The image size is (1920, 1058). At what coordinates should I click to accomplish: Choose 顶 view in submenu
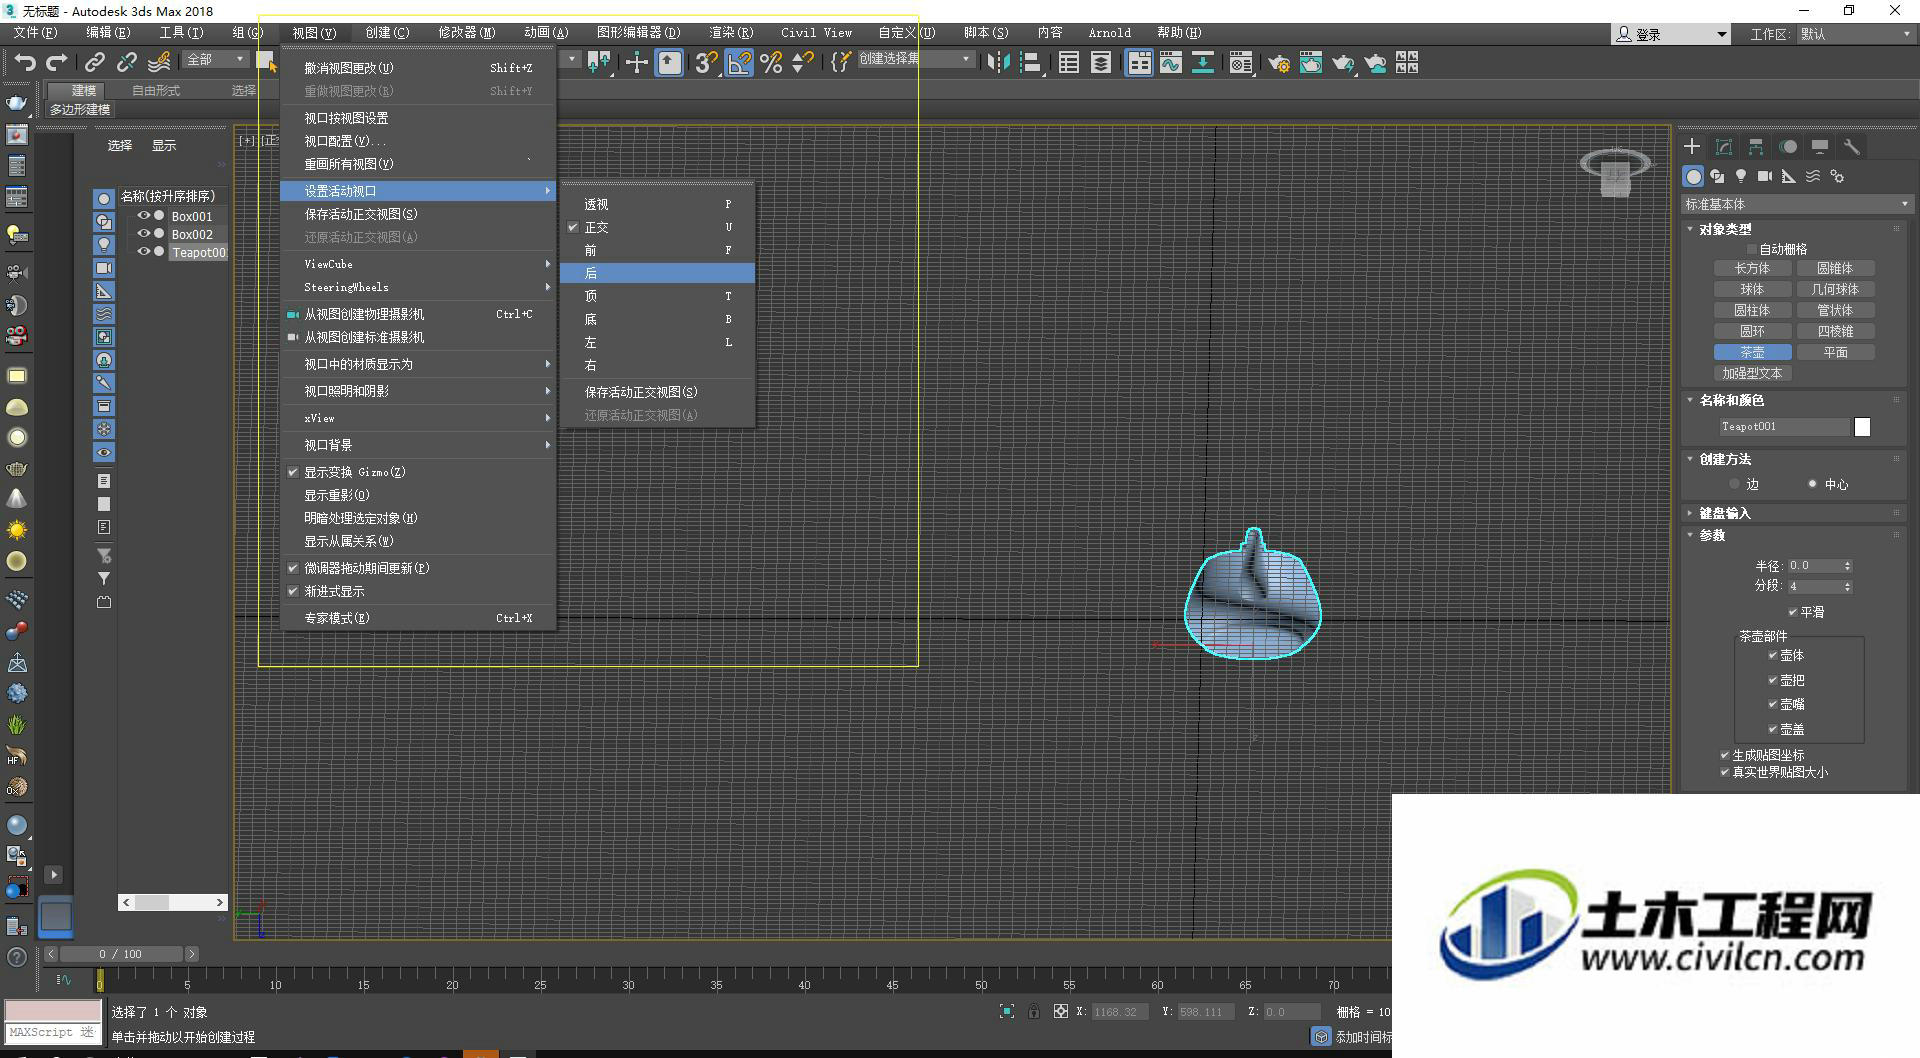pos(658,296)
